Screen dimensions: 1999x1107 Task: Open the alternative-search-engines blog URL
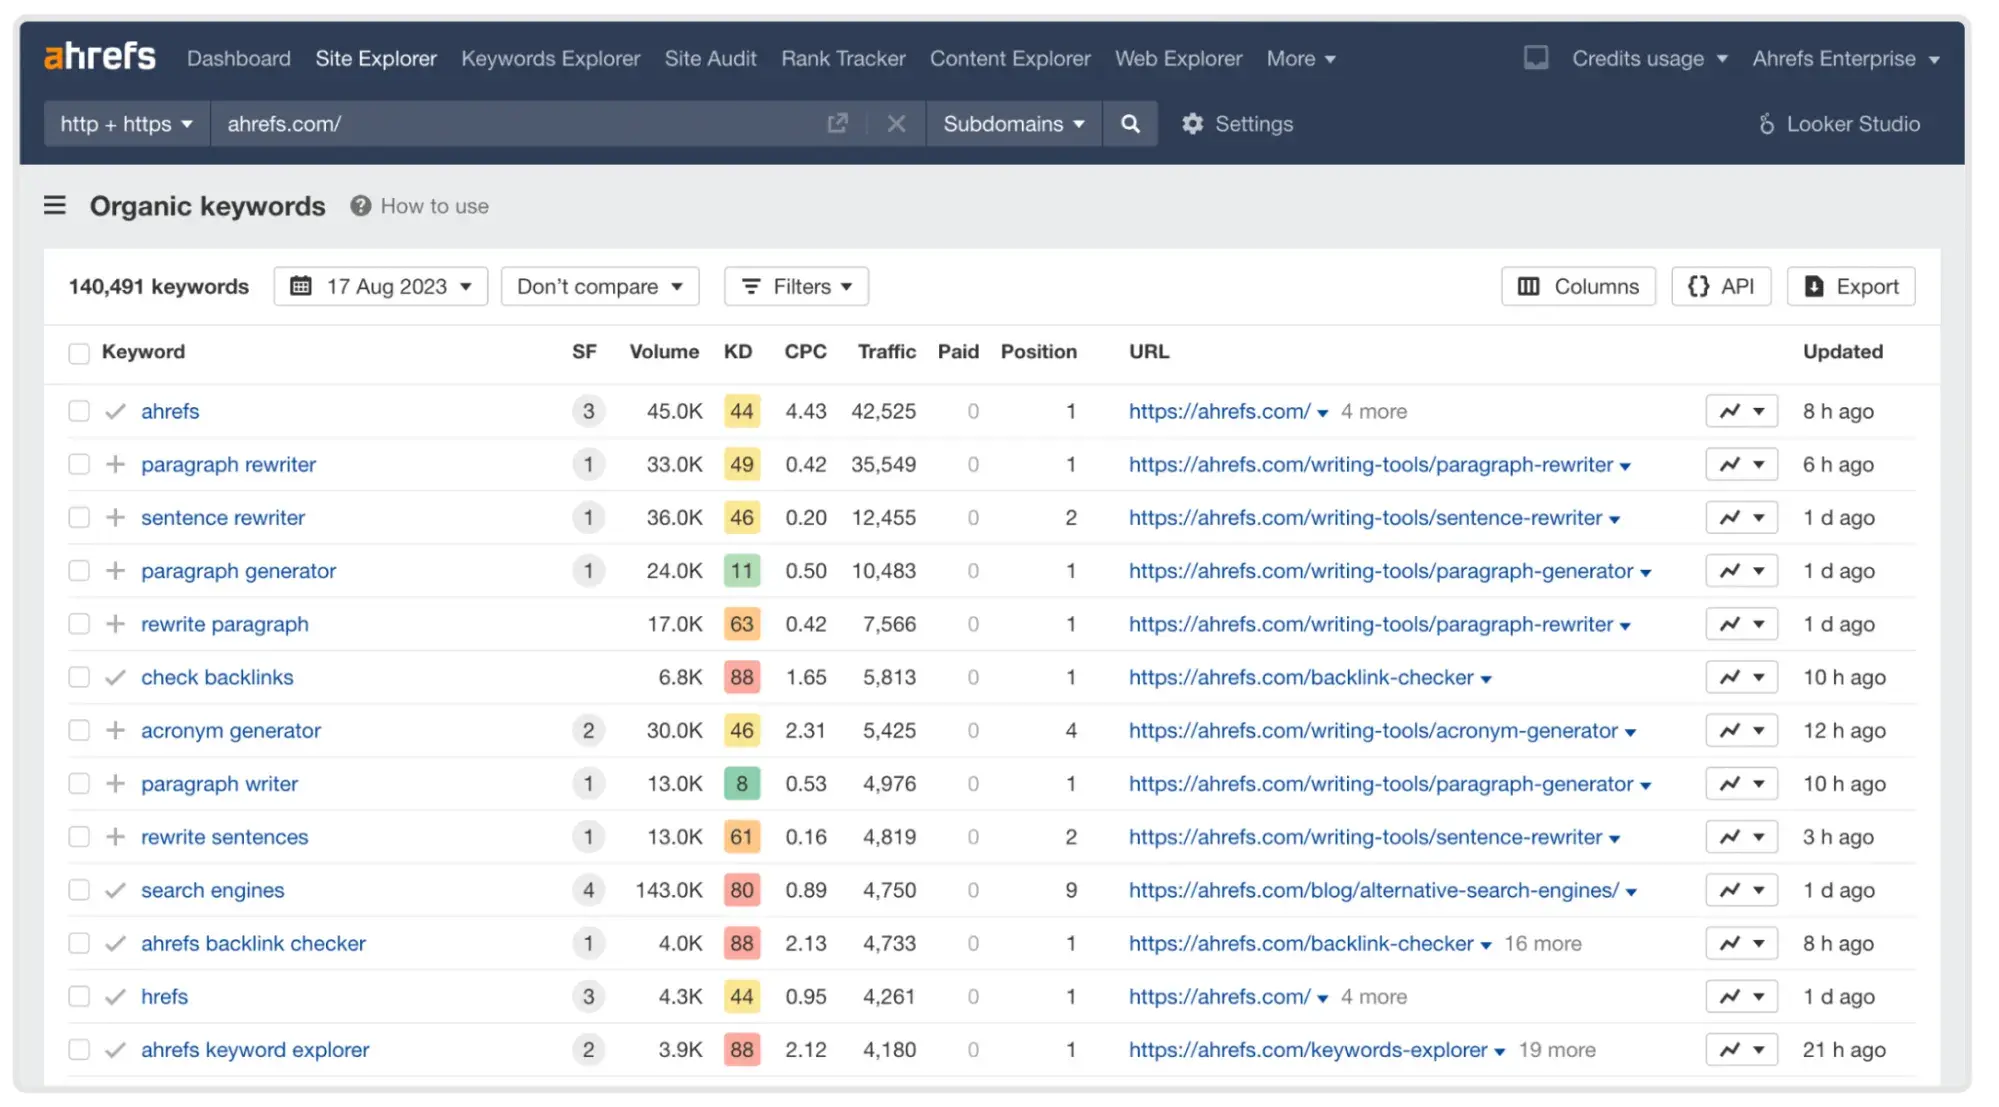pos(1374,890)
